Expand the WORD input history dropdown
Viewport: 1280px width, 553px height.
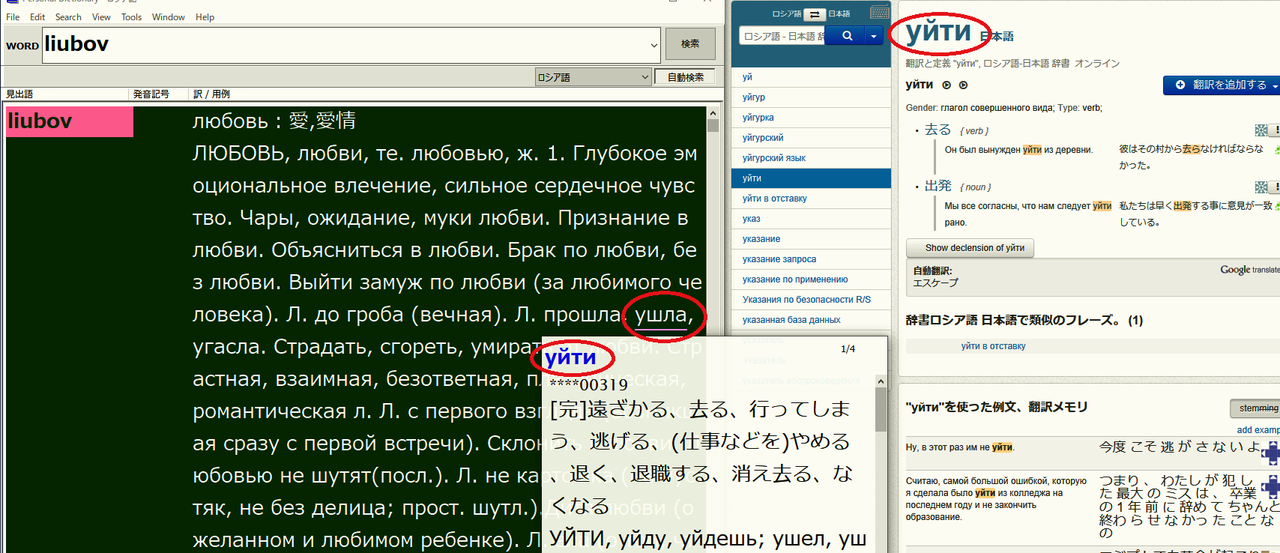(654, 45)
